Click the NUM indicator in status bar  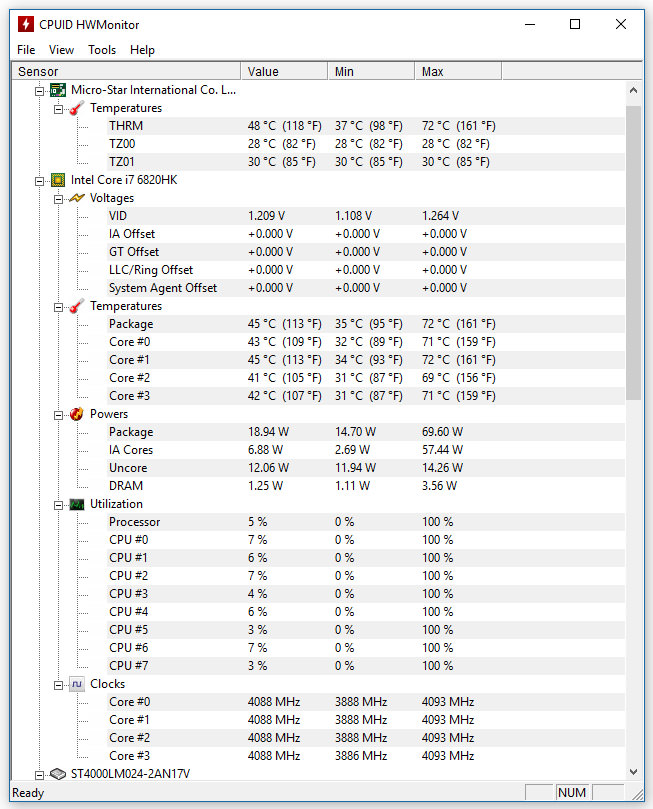tap(572, 793)
